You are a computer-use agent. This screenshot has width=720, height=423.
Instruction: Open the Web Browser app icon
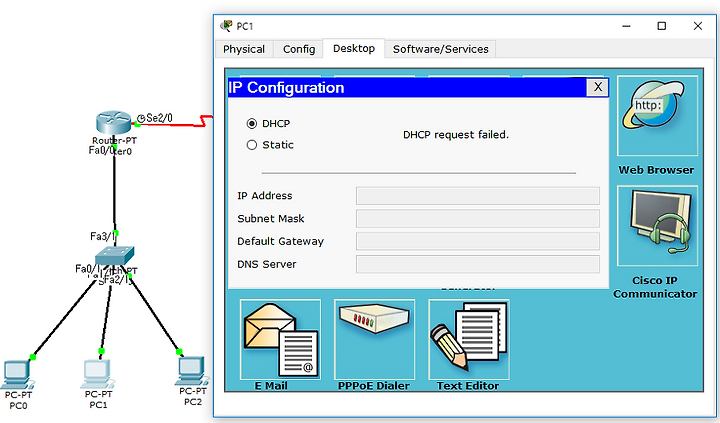click(657, 116)
